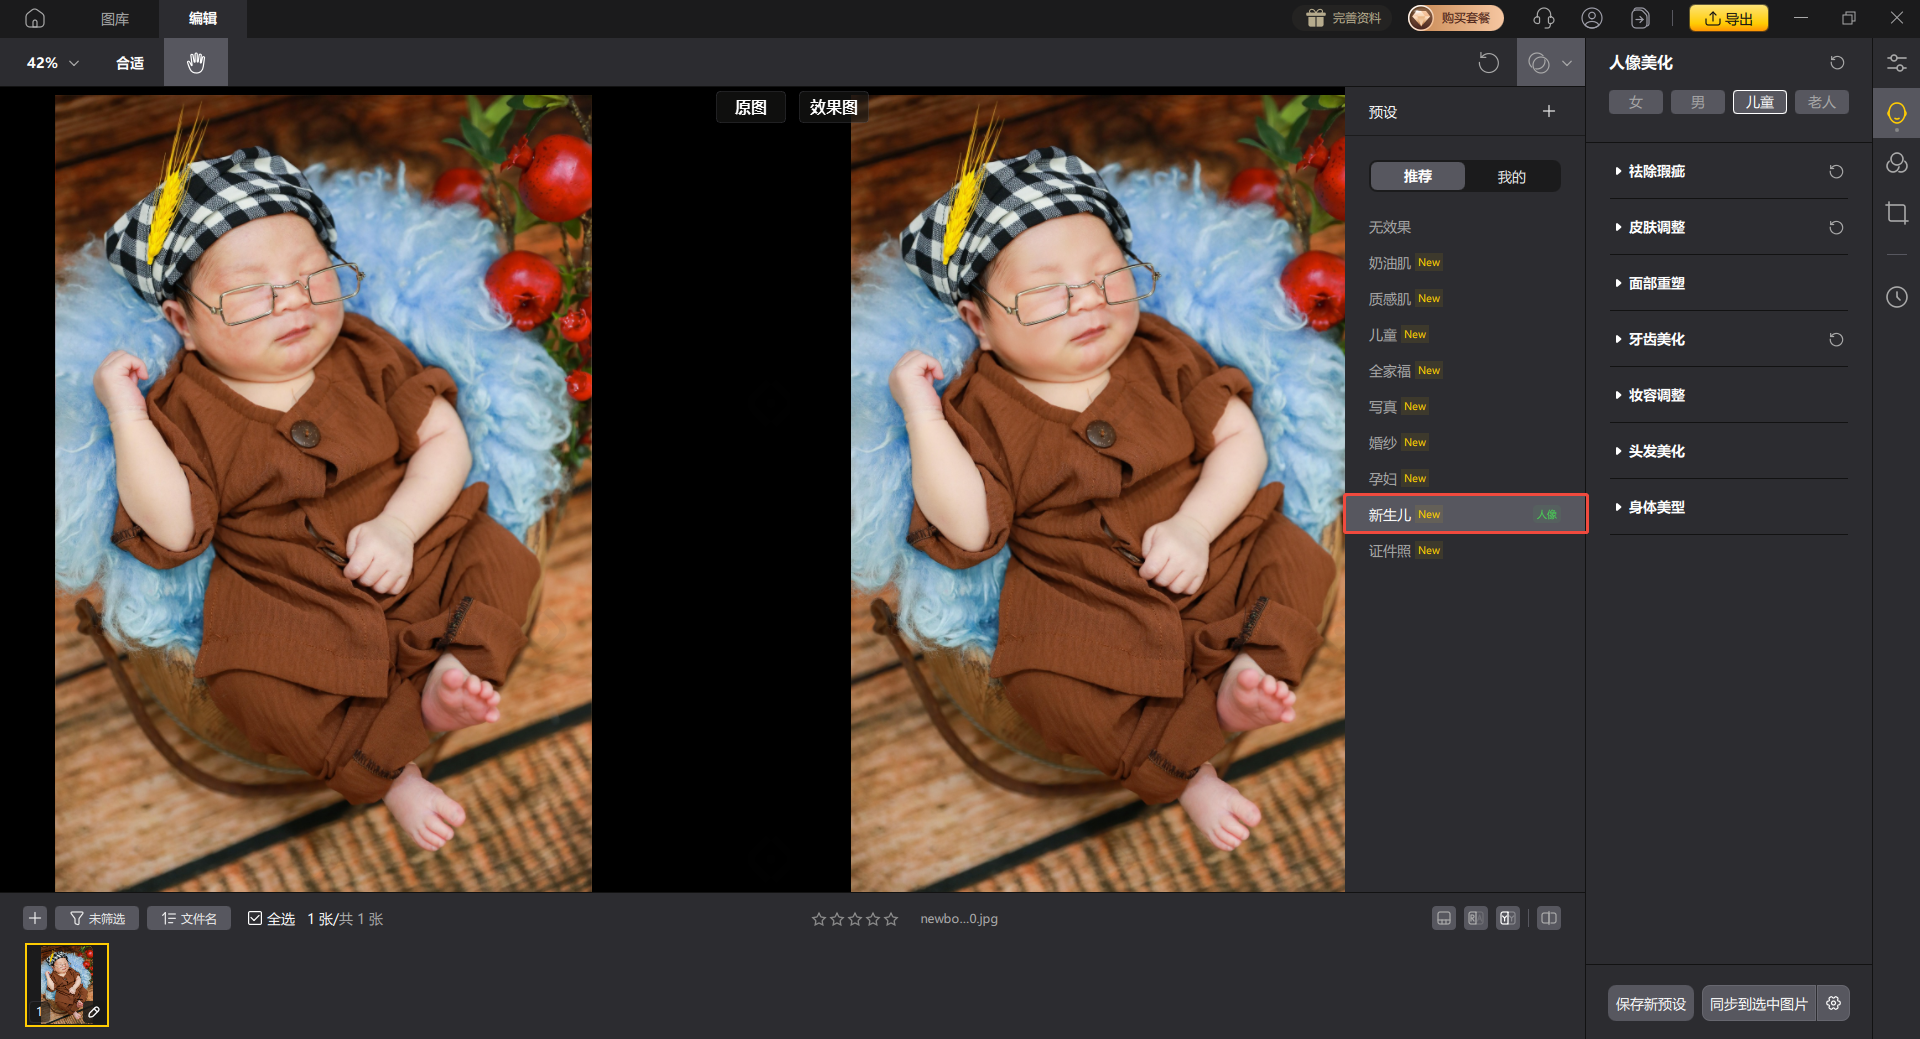Select the female portrait type toggle
1920x1039 pixels.
tap(1635, 102)
